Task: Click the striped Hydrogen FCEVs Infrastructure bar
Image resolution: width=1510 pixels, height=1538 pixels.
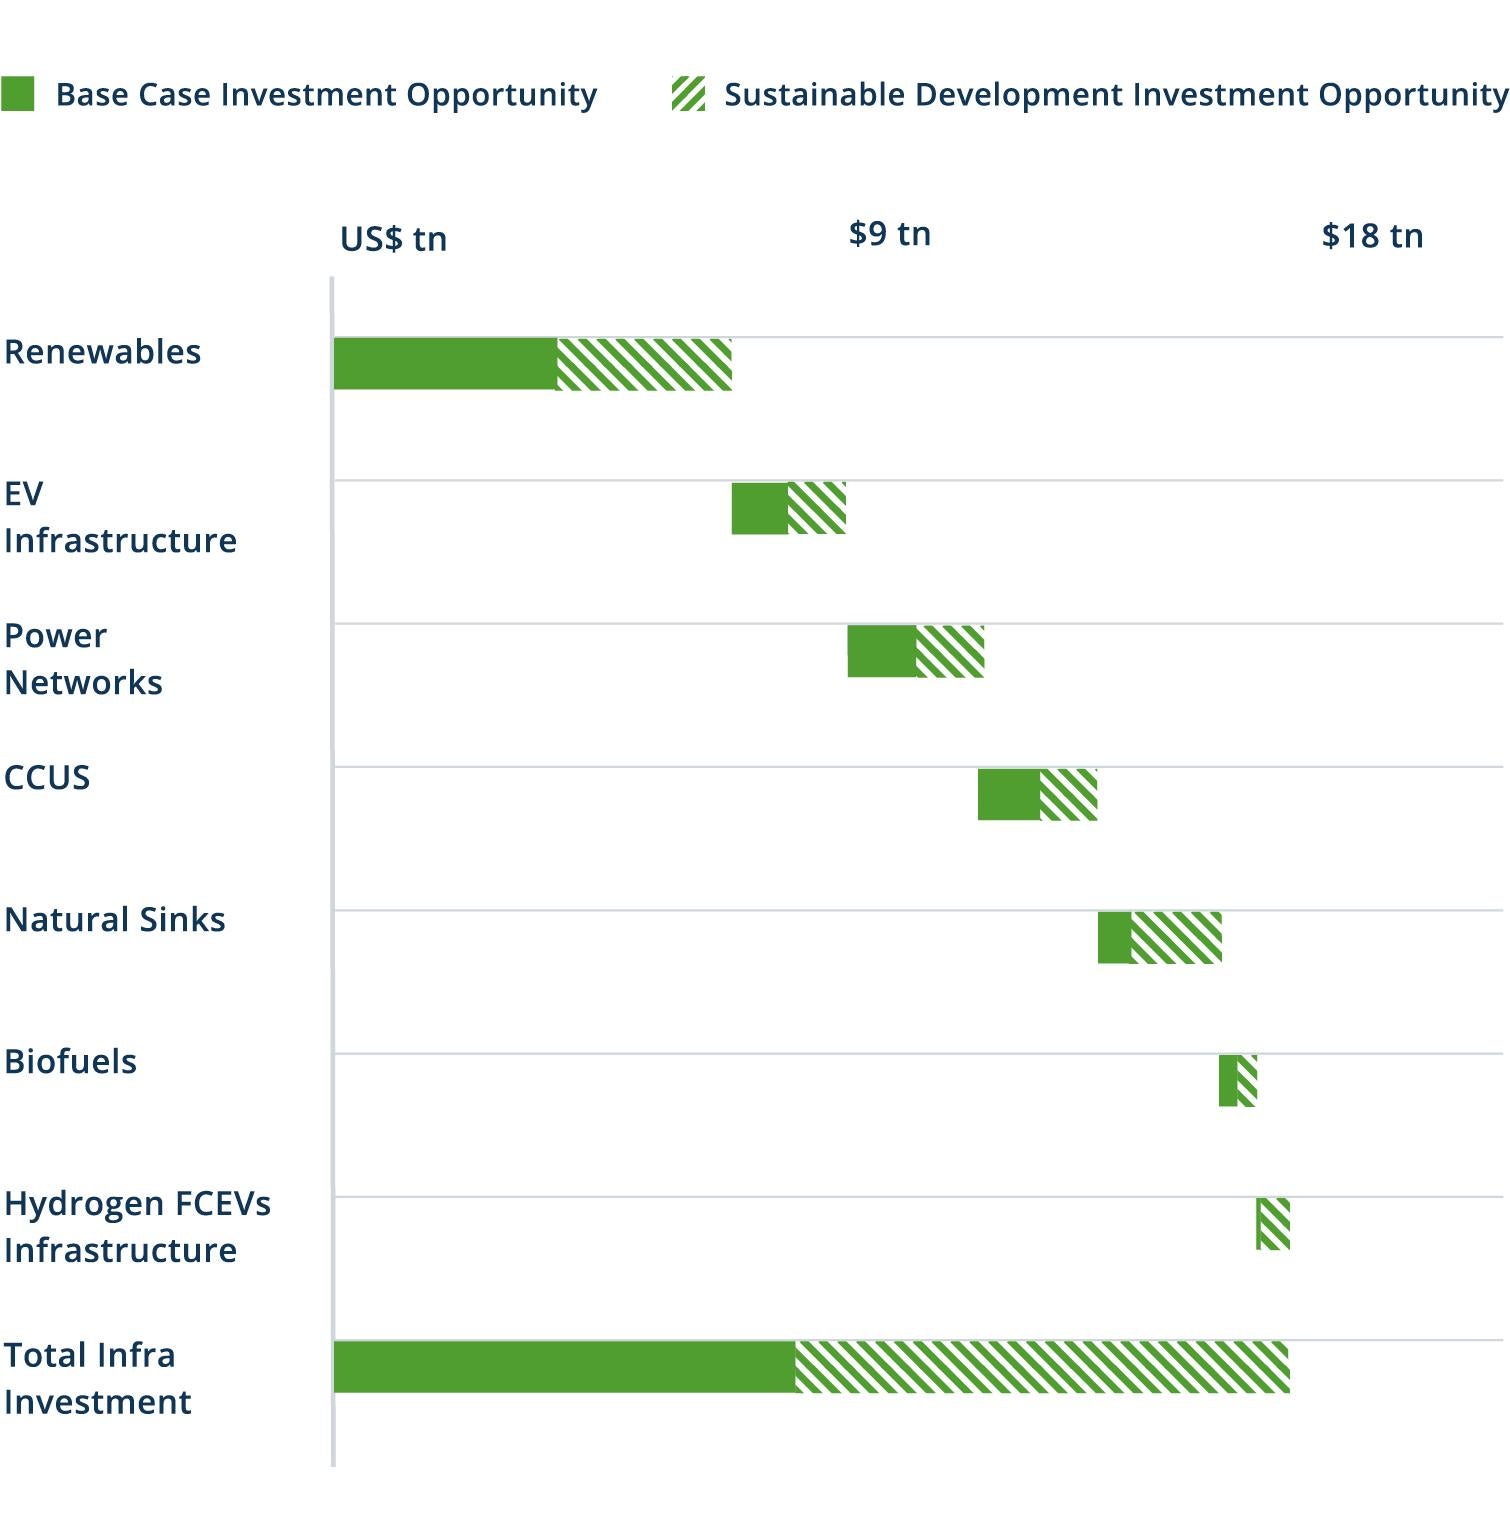Action: click(x=1273, y=1224)
